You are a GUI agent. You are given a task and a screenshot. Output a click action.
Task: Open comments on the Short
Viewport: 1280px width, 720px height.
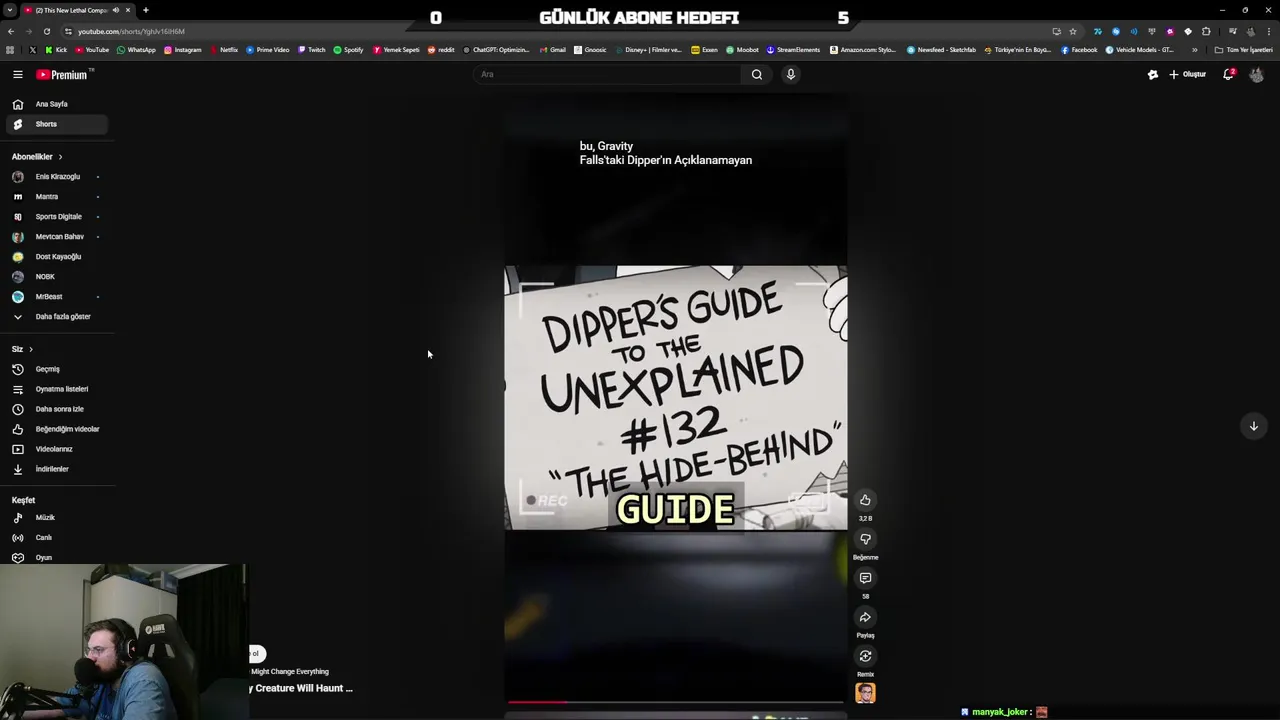pos(865,578)
